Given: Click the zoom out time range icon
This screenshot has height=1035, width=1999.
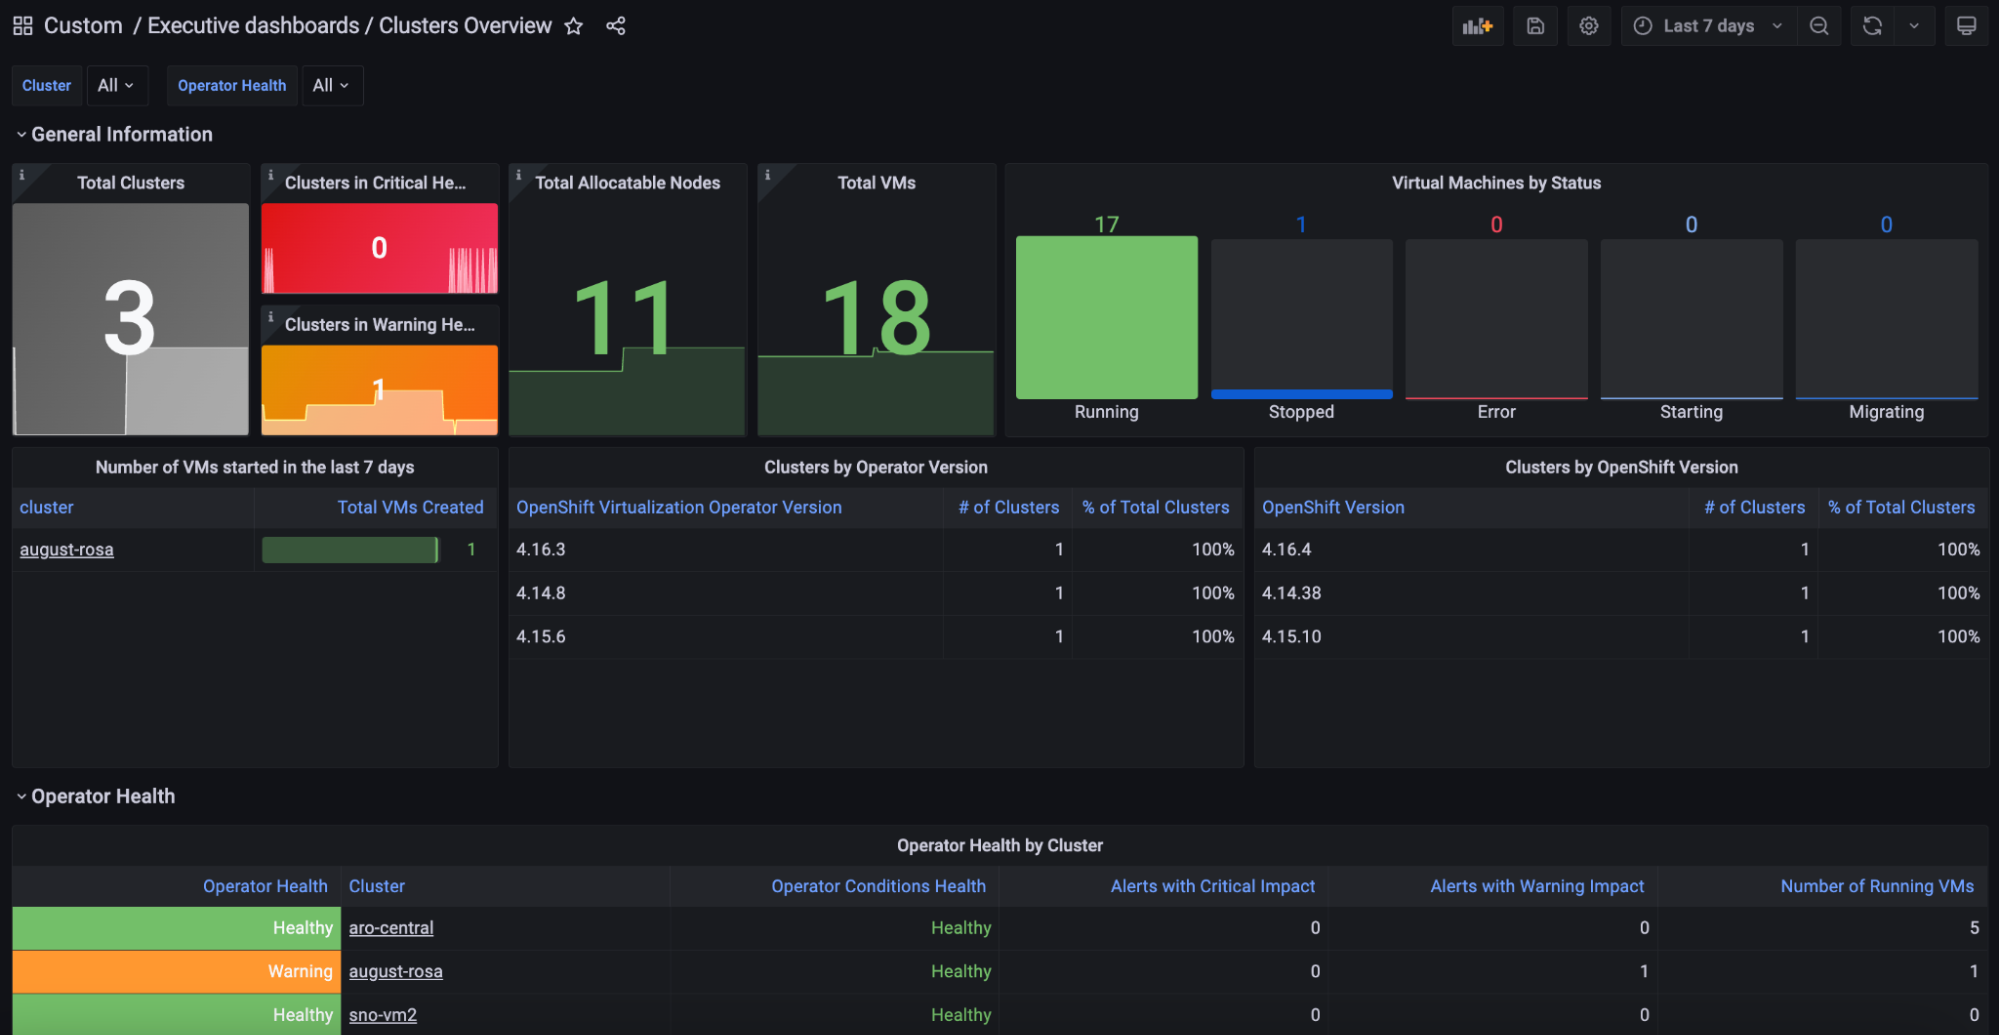Looking at the screenshot, I should [x=1819, y=26].
